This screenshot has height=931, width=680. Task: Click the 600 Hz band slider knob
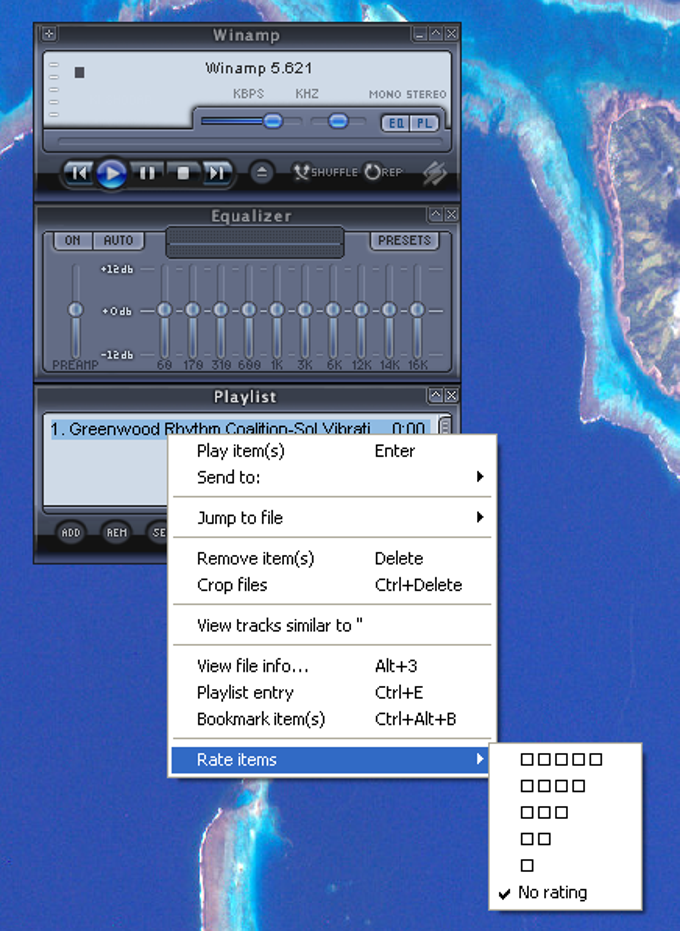pos(249,309)
